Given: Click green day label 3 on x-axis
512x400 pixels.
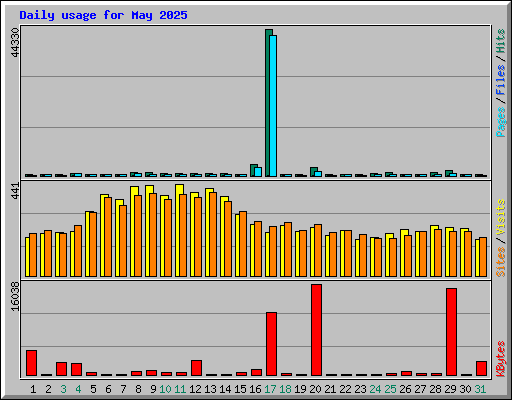Looking at the screenshot, I should [x=63, y=389].
